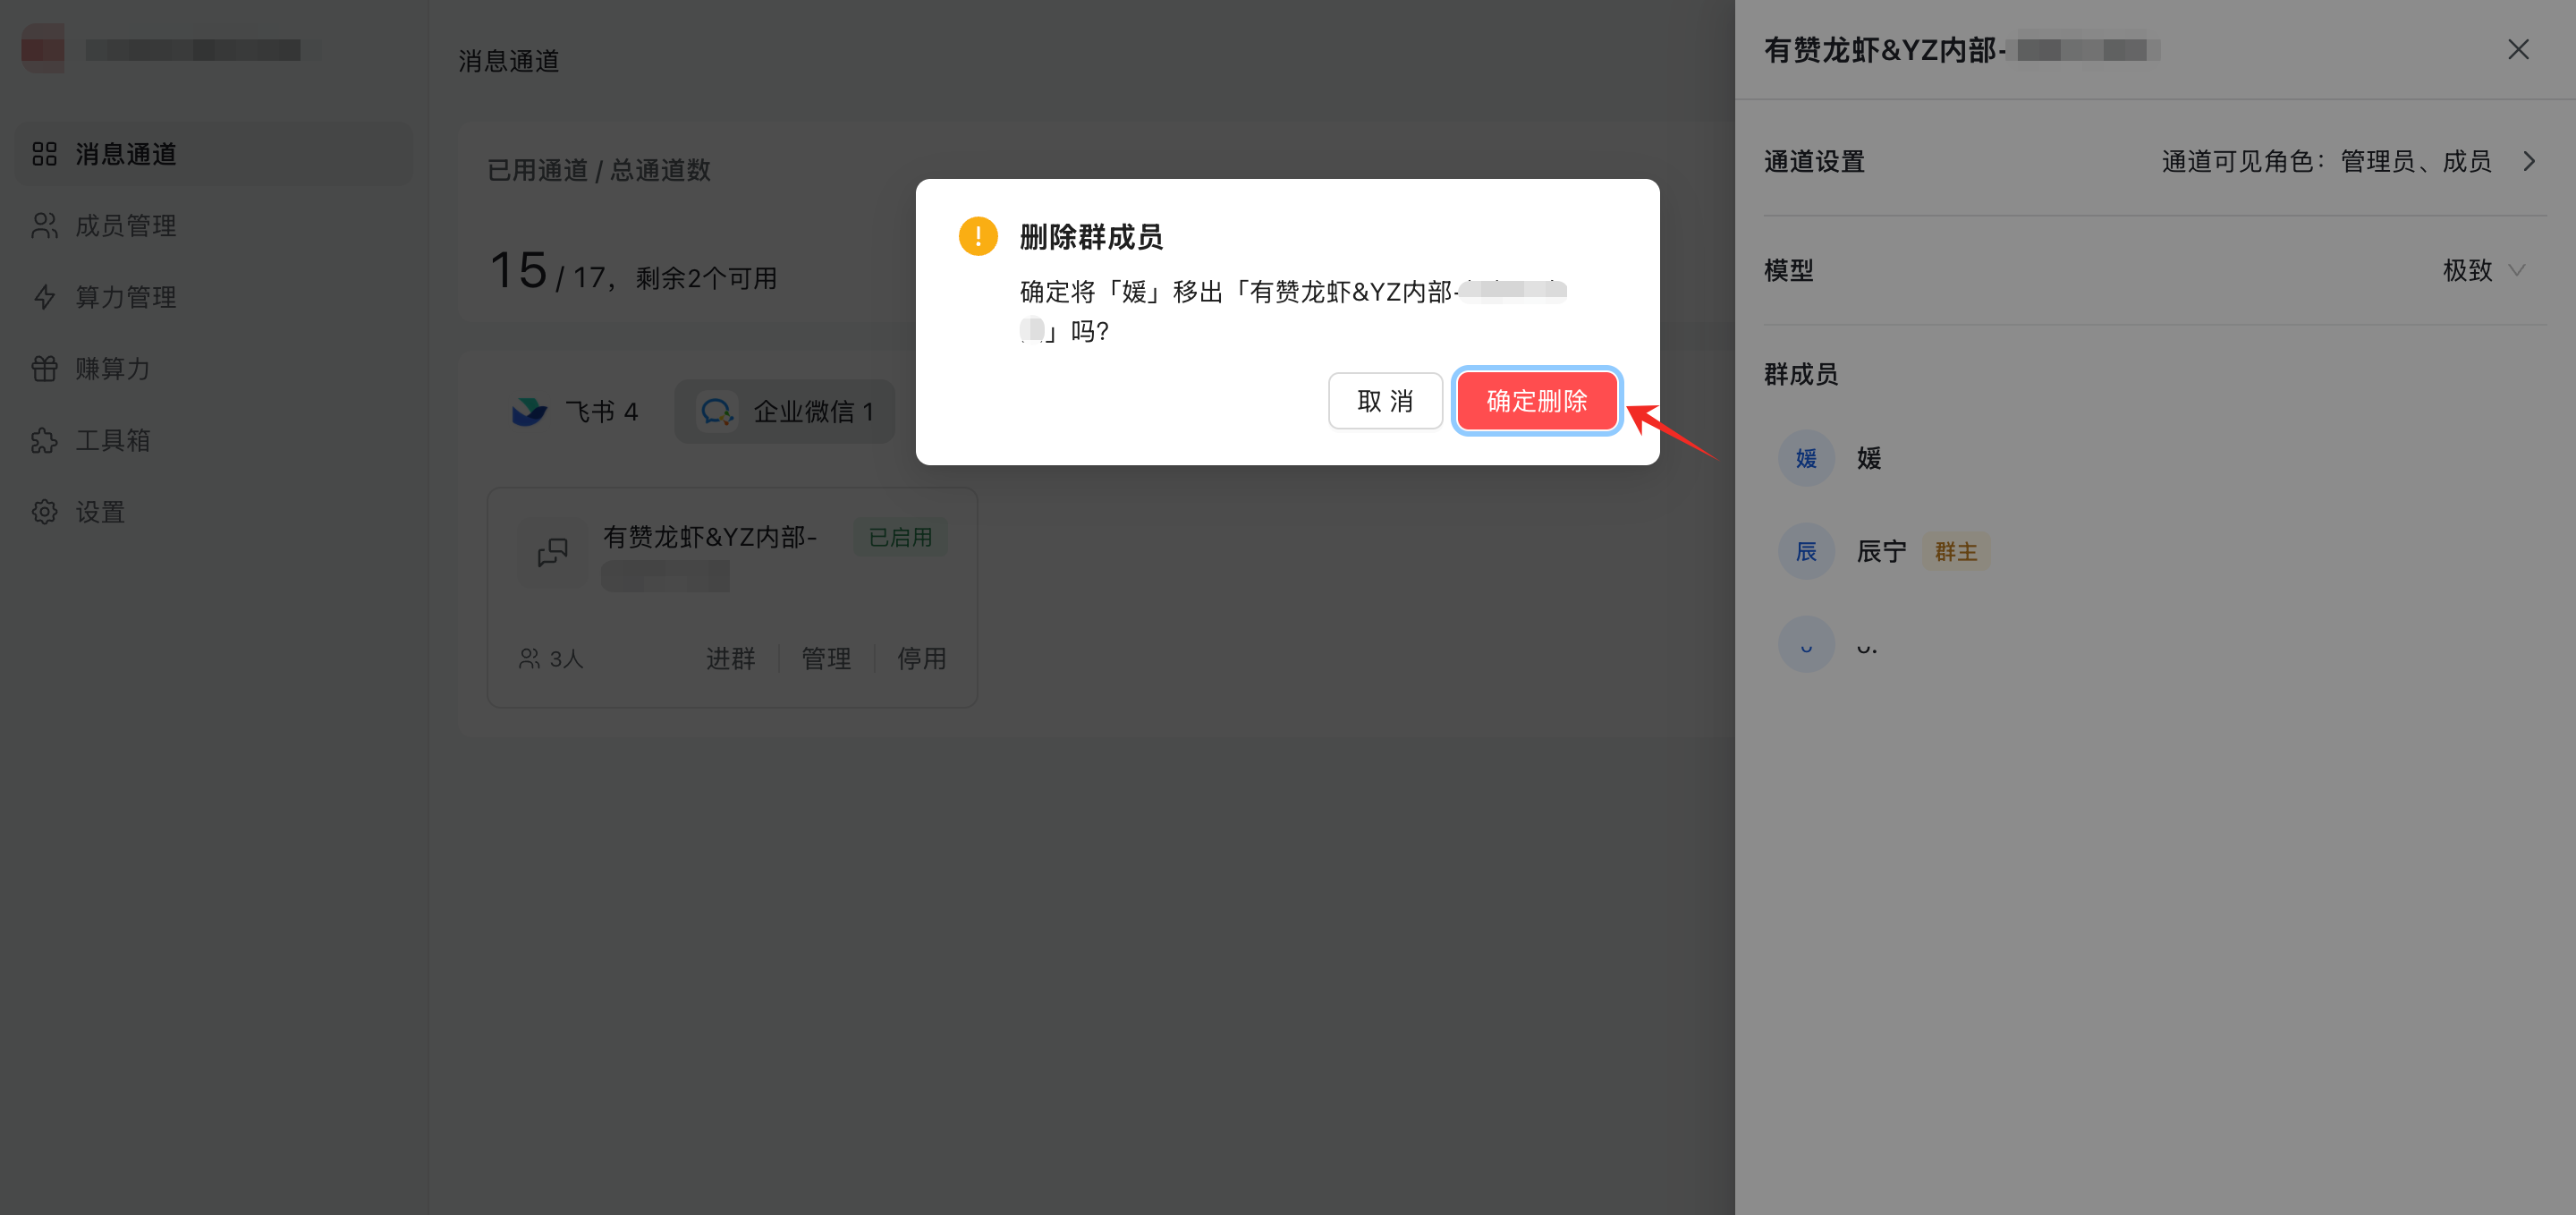Click the 群主 badge

click(1956, 552)
